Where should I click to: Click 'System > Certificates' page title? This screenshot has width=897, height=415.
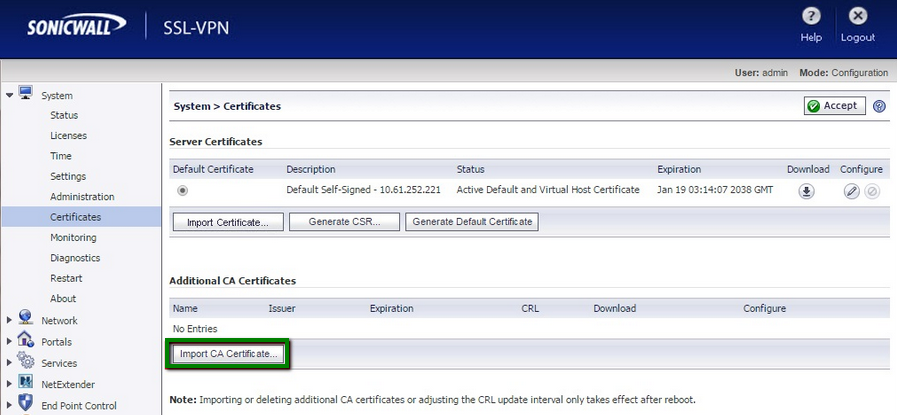pyautogui.click(x=227, y=106)
